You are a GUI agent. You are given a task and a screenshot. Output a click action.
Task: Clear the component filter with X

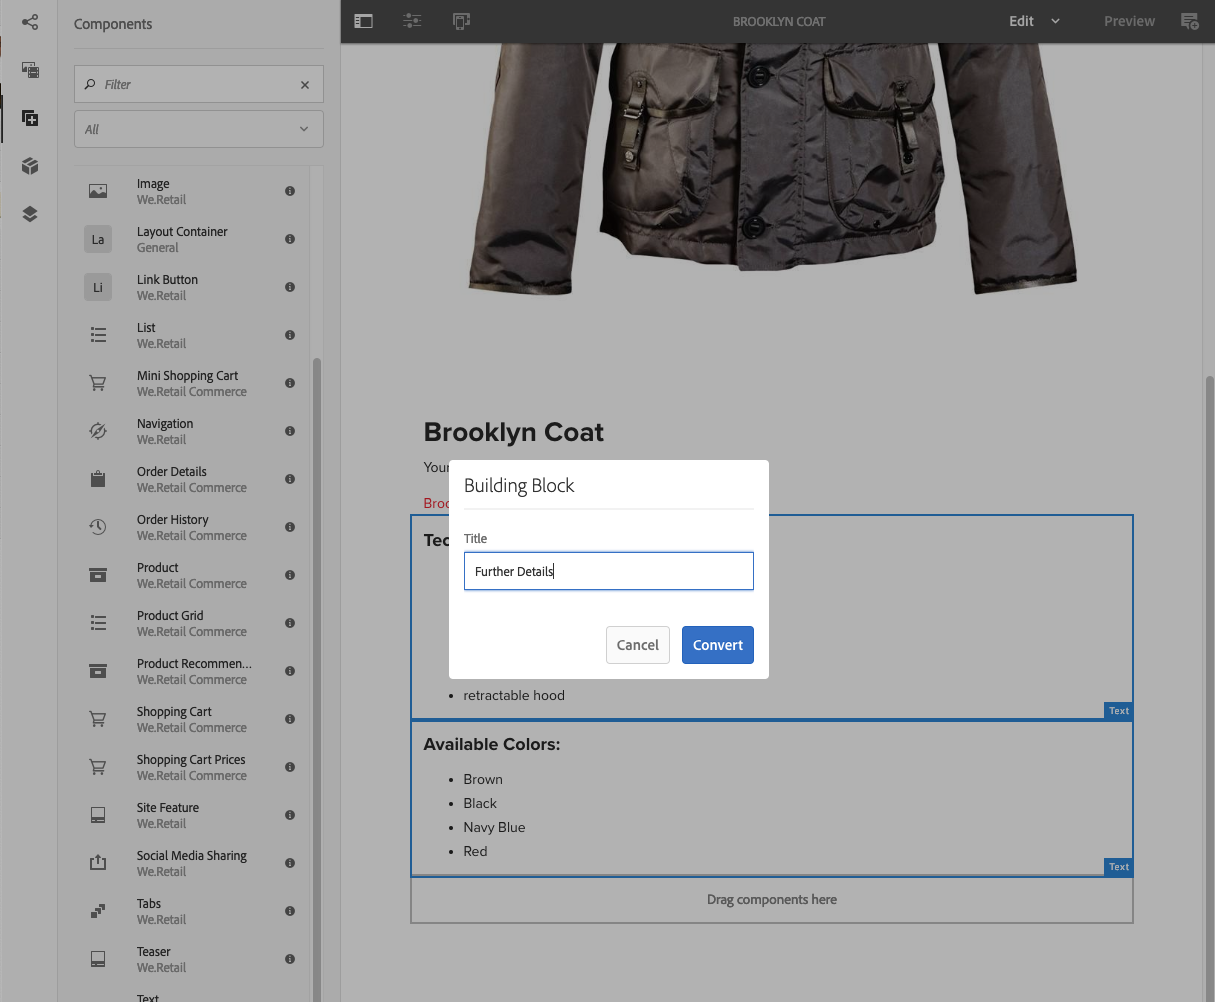click(305, 85)
